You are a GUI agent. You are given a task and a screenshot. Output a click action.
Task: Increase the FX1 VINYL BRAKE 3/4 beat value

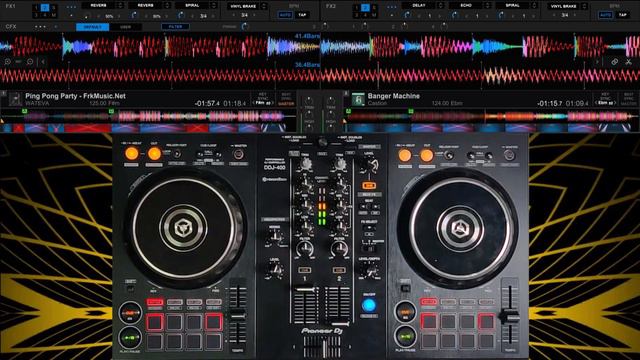pyautogui.click(x=254, y=15)
